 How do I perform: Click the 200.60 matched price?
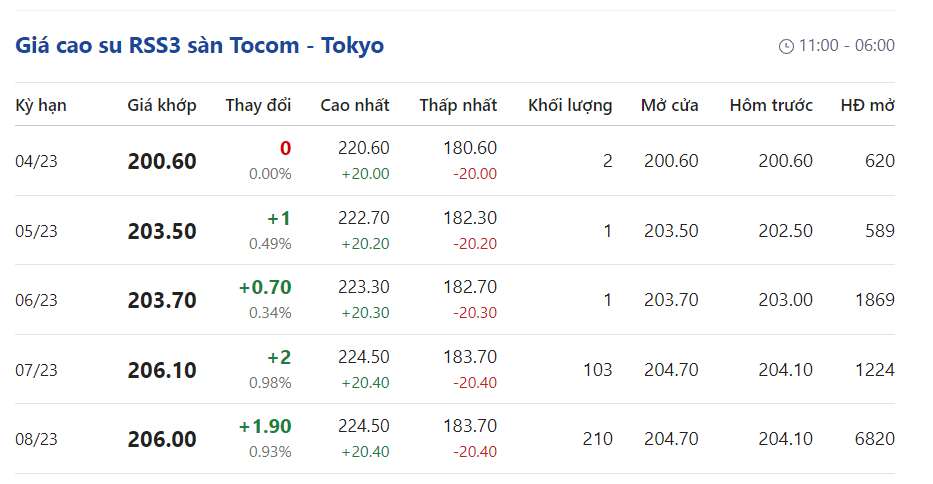162,161
